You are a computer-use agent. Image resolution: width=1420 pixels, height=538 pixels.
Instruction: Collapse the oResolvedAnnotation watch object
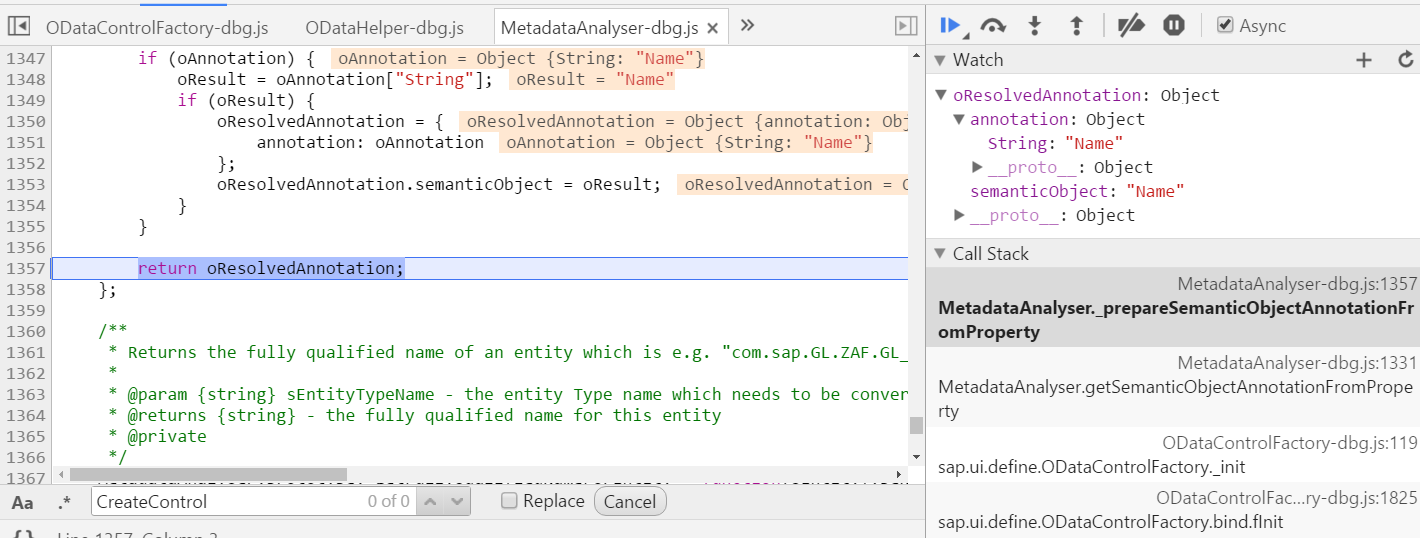[941, 96]
